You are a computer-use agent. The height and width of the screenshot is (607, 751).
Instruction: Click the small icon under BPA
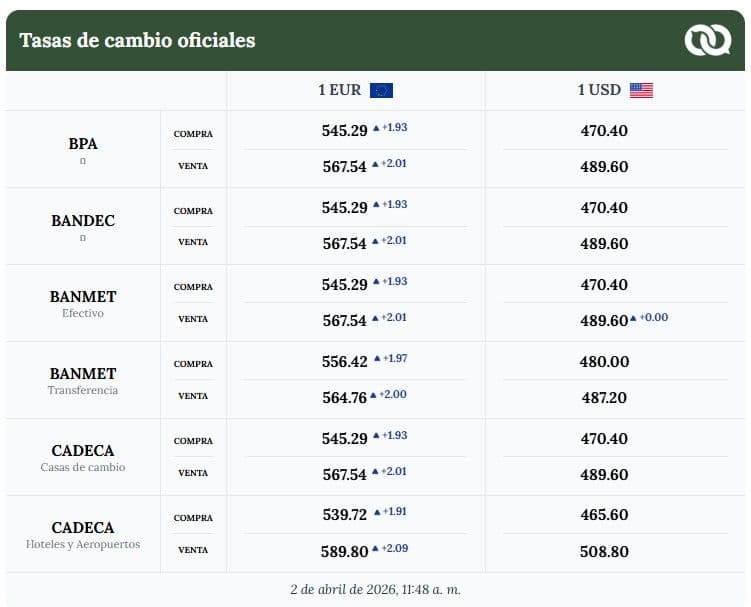(x=83, y=161)
